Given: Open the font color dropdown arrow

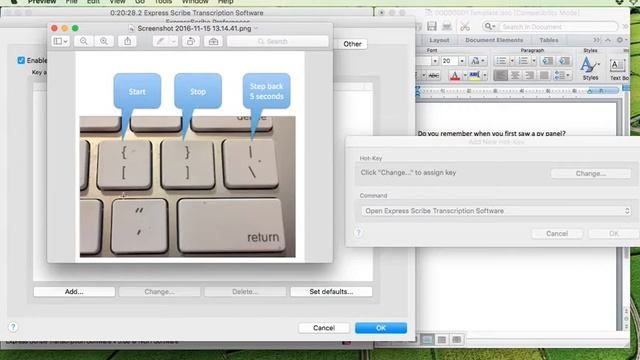Looking at the screenshot, I should pos(464,76).
